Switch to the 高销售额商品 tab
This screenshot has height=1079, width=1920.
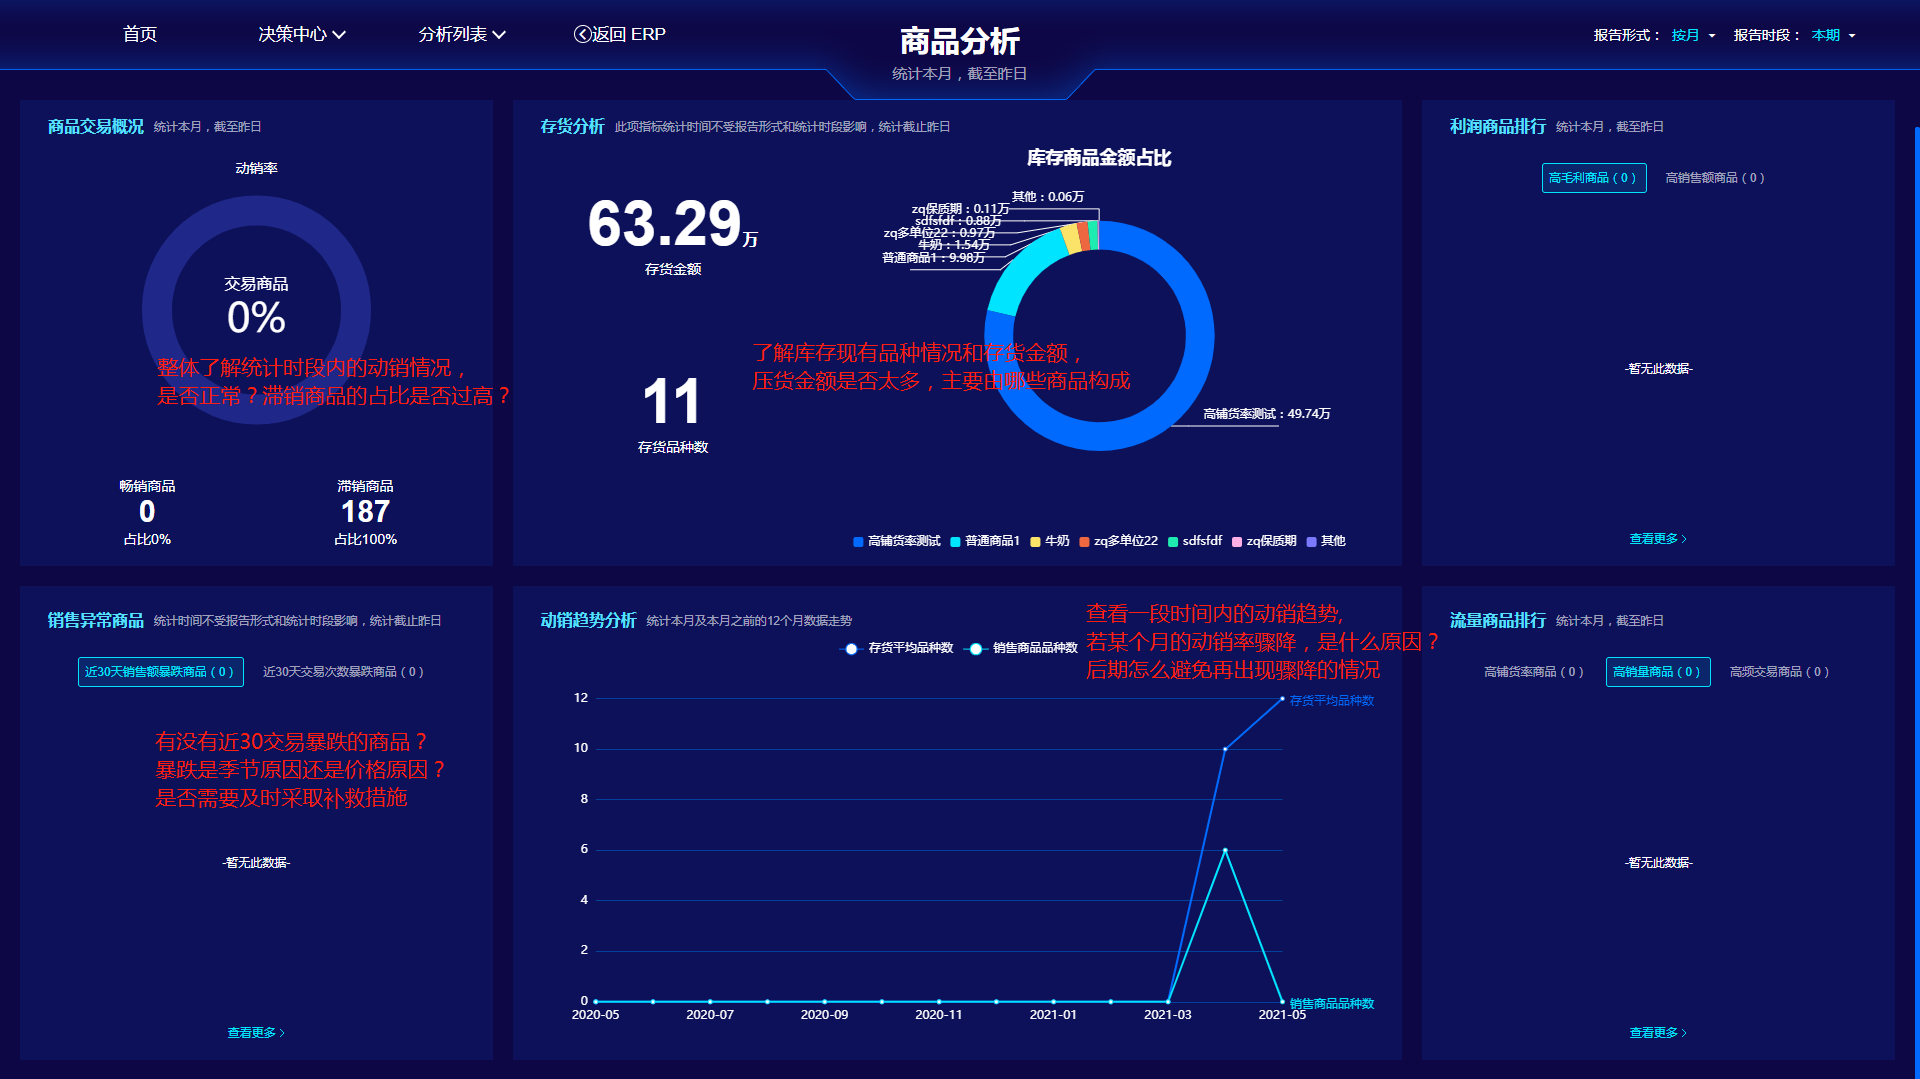(x=1714, y=178)
